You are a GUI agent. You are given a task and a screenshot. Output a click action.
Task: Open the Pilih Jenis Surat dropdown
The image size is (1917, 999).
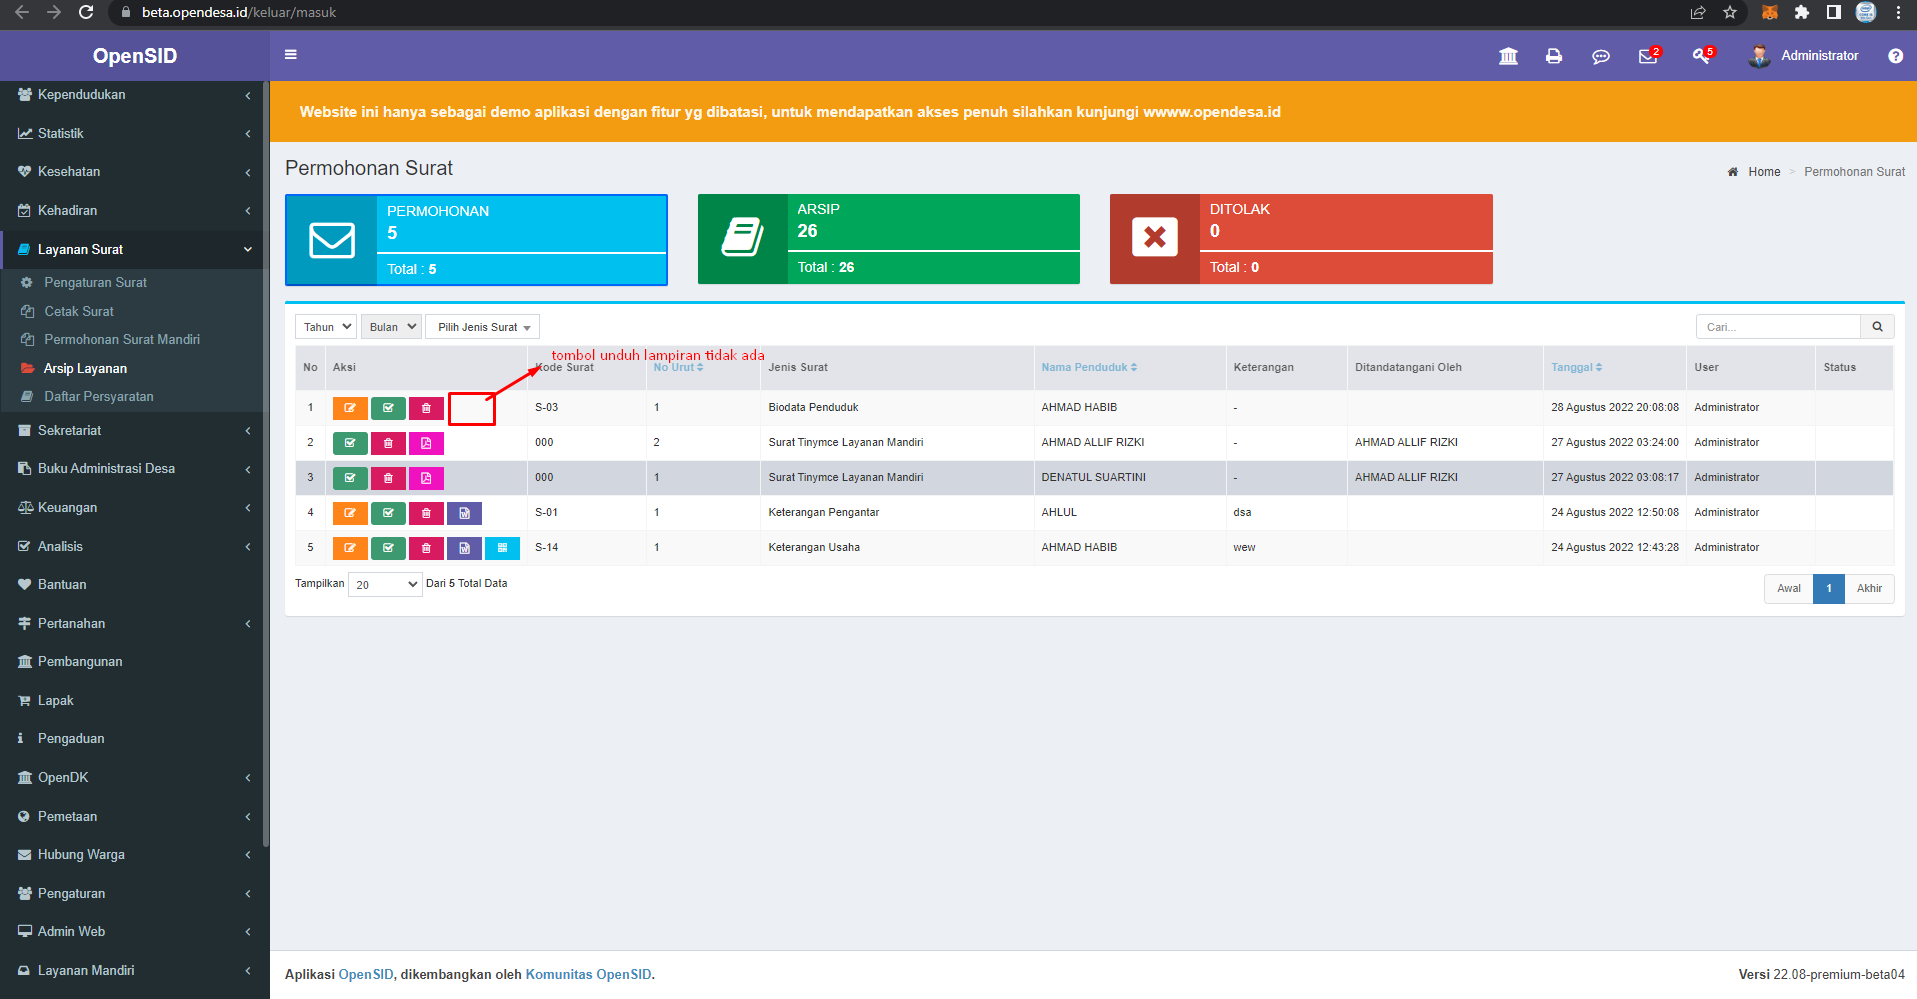pos(482,327)
